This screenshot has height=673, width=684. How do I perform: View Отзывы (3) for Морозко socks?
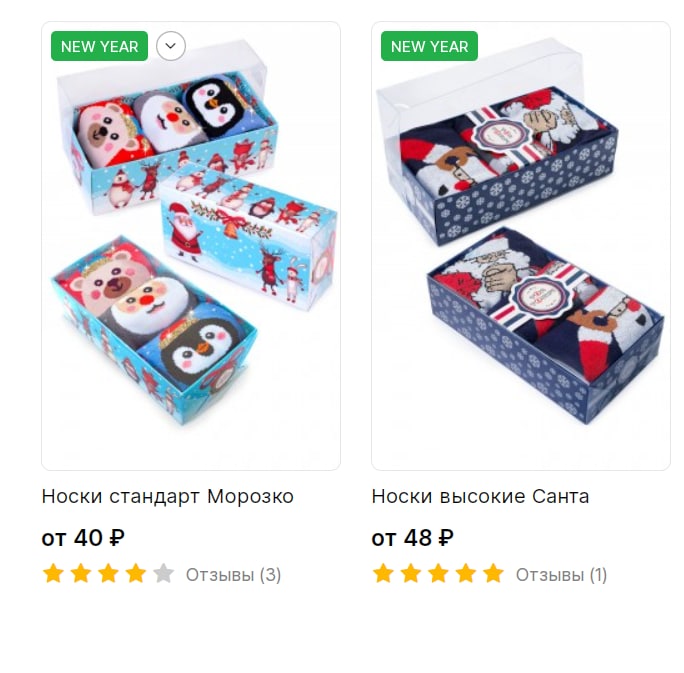tap(233, 575)
